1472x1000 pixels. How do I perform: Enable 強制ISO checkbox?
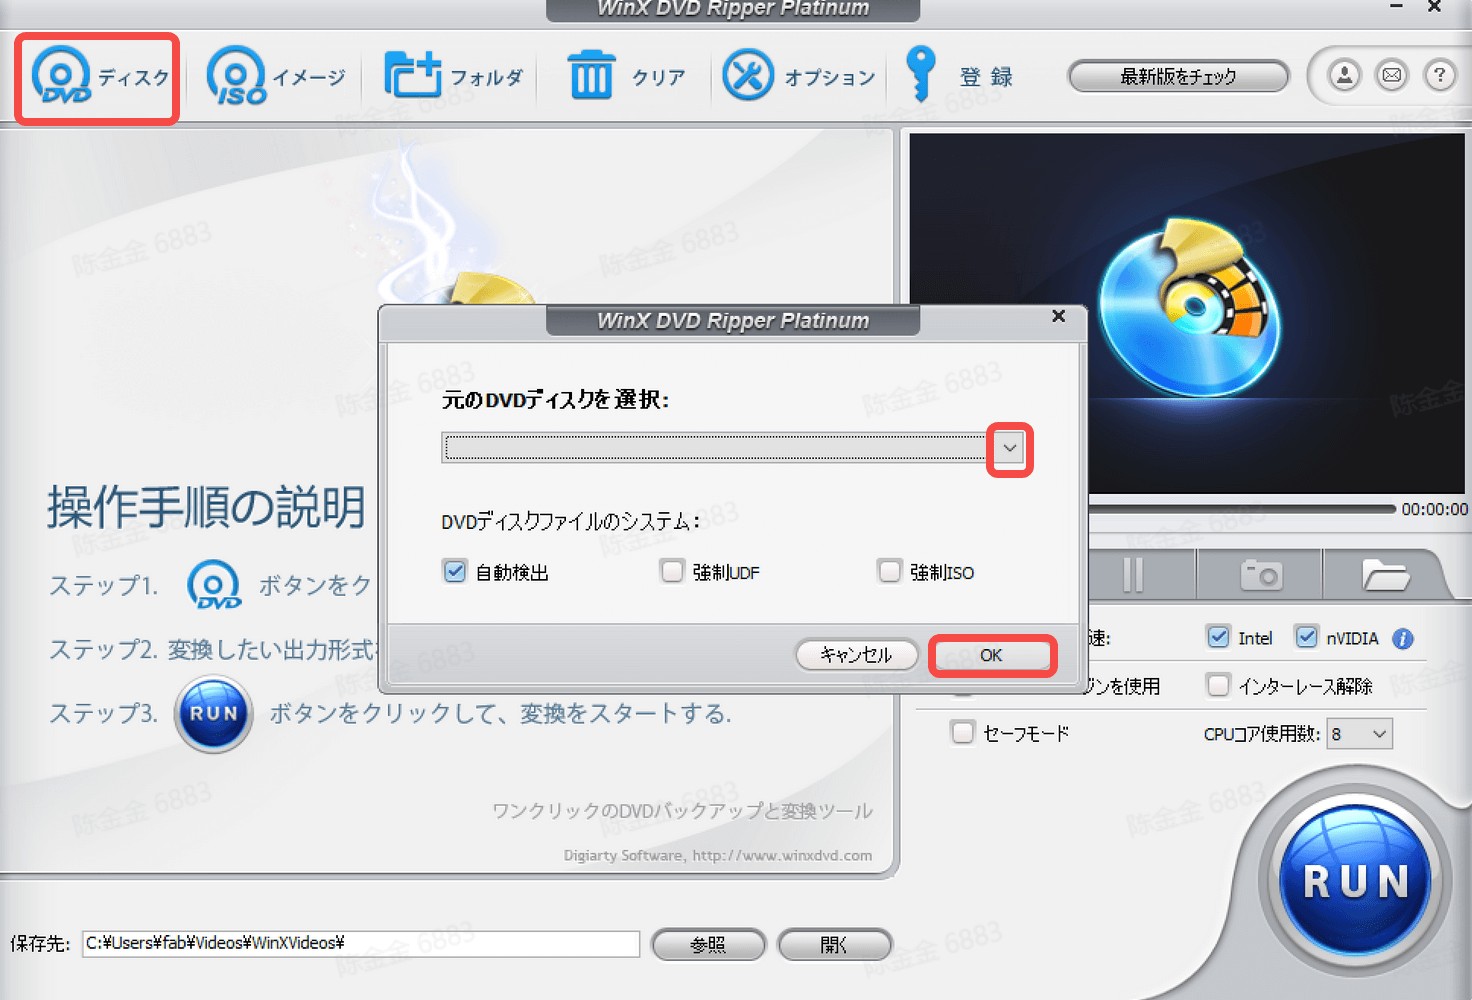tap(889, 571)
